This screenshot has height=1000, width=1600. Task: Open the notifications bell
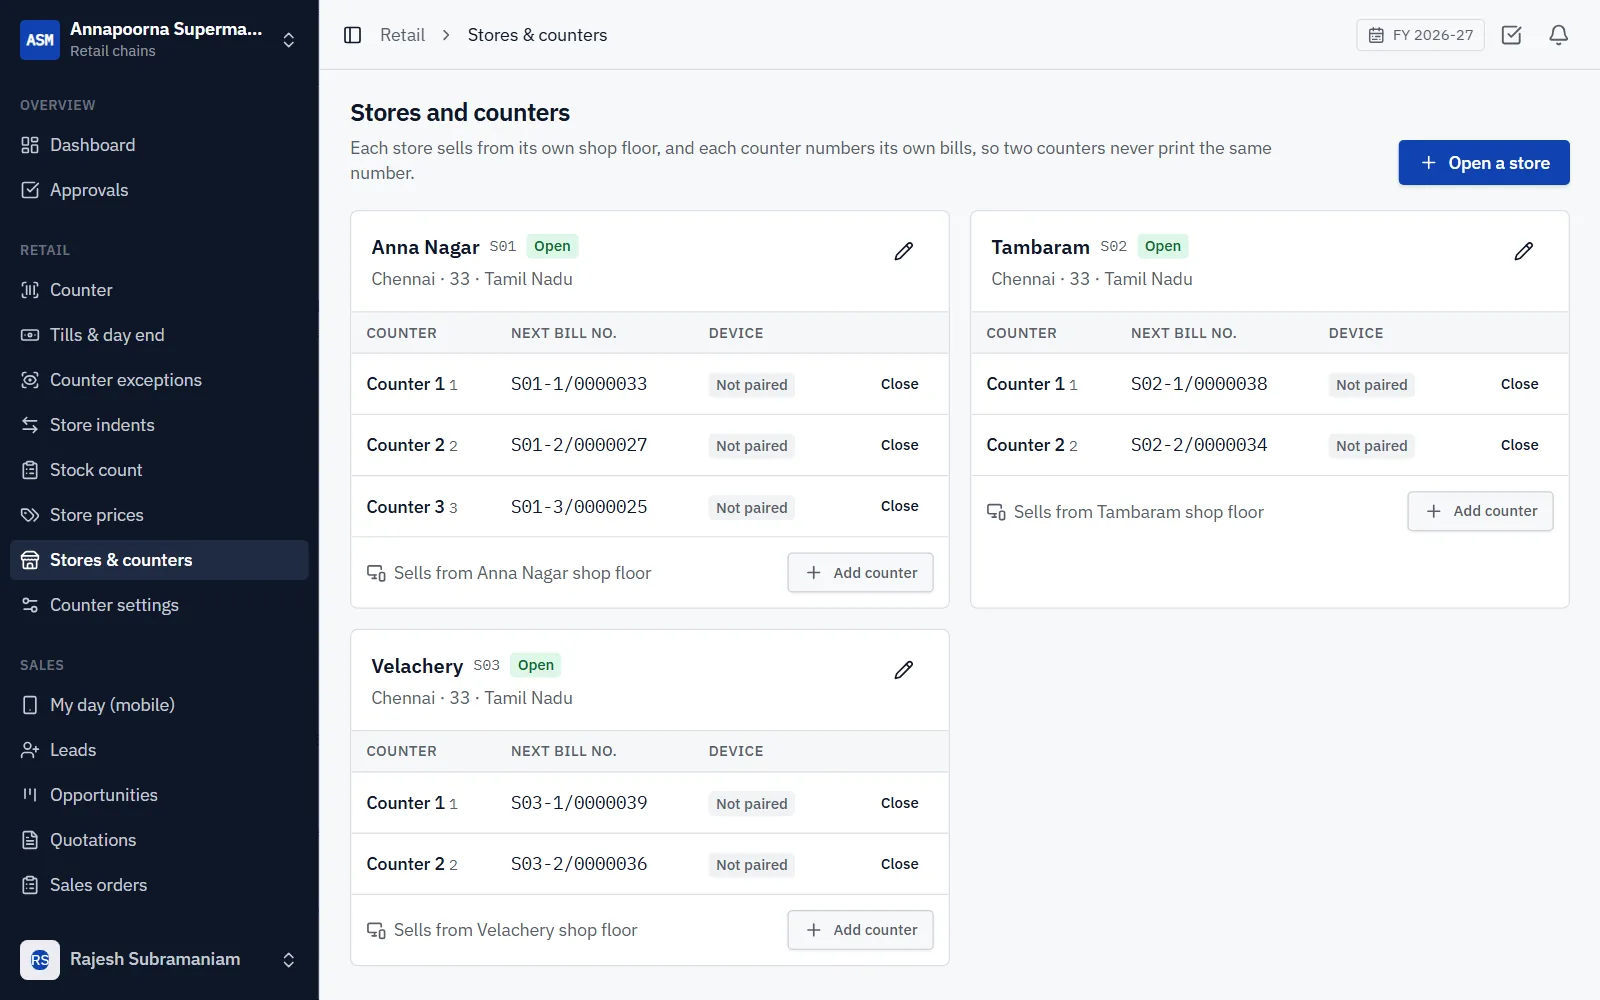(x=1558, y=35)
